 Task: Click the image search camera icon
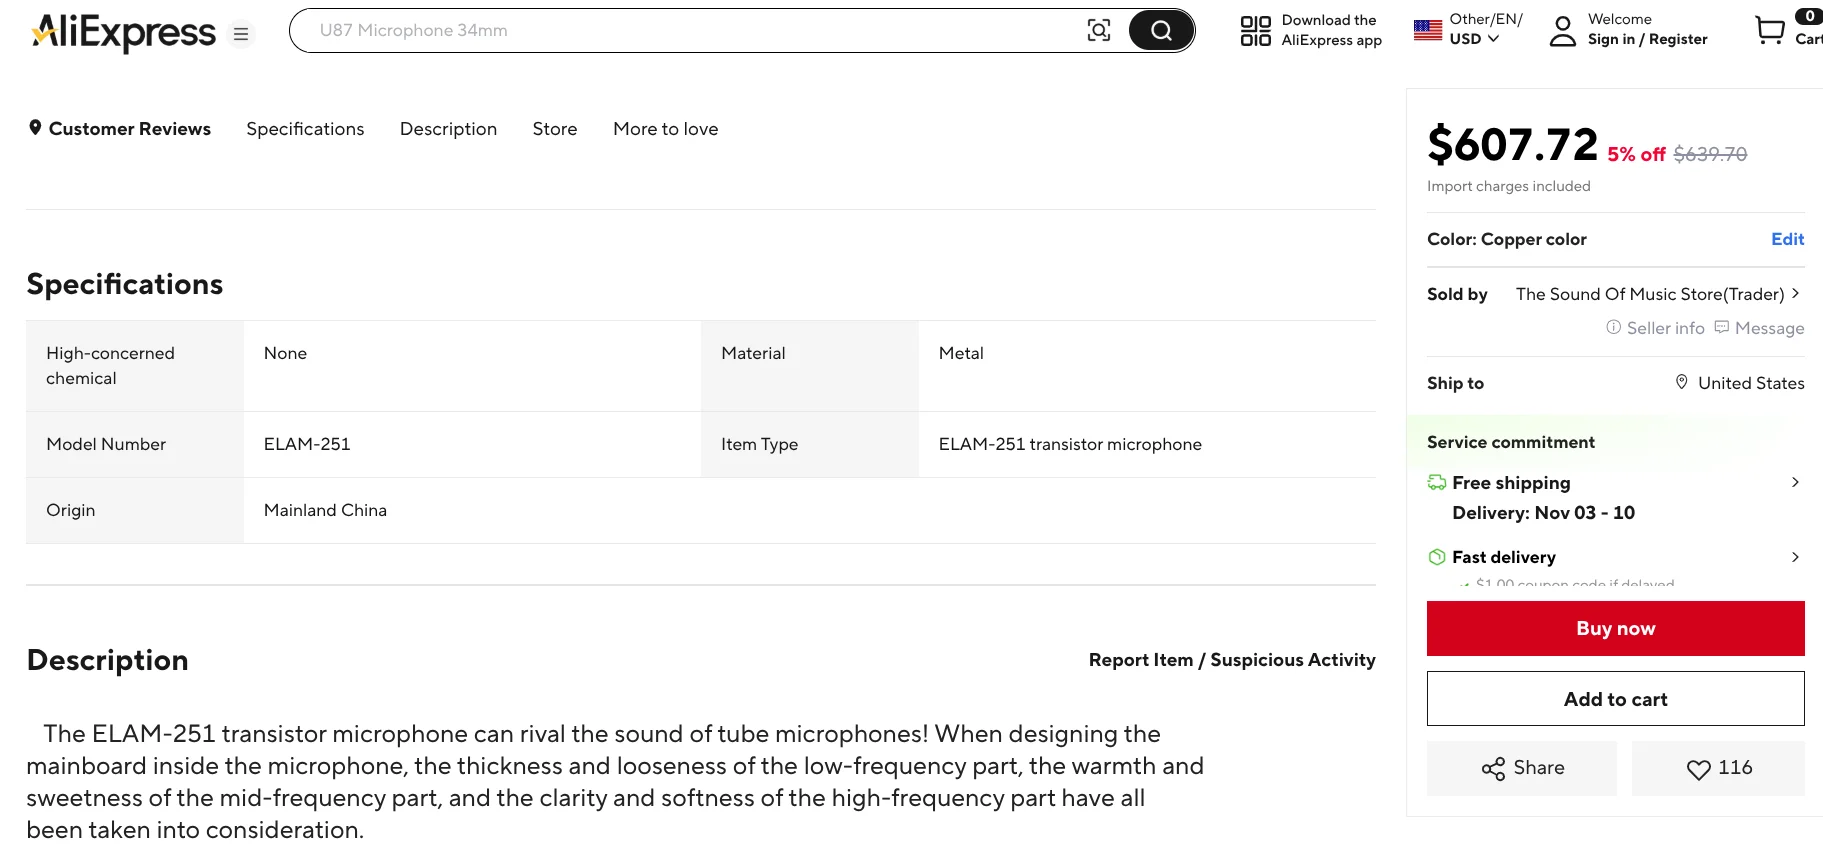pos(1098,31)
